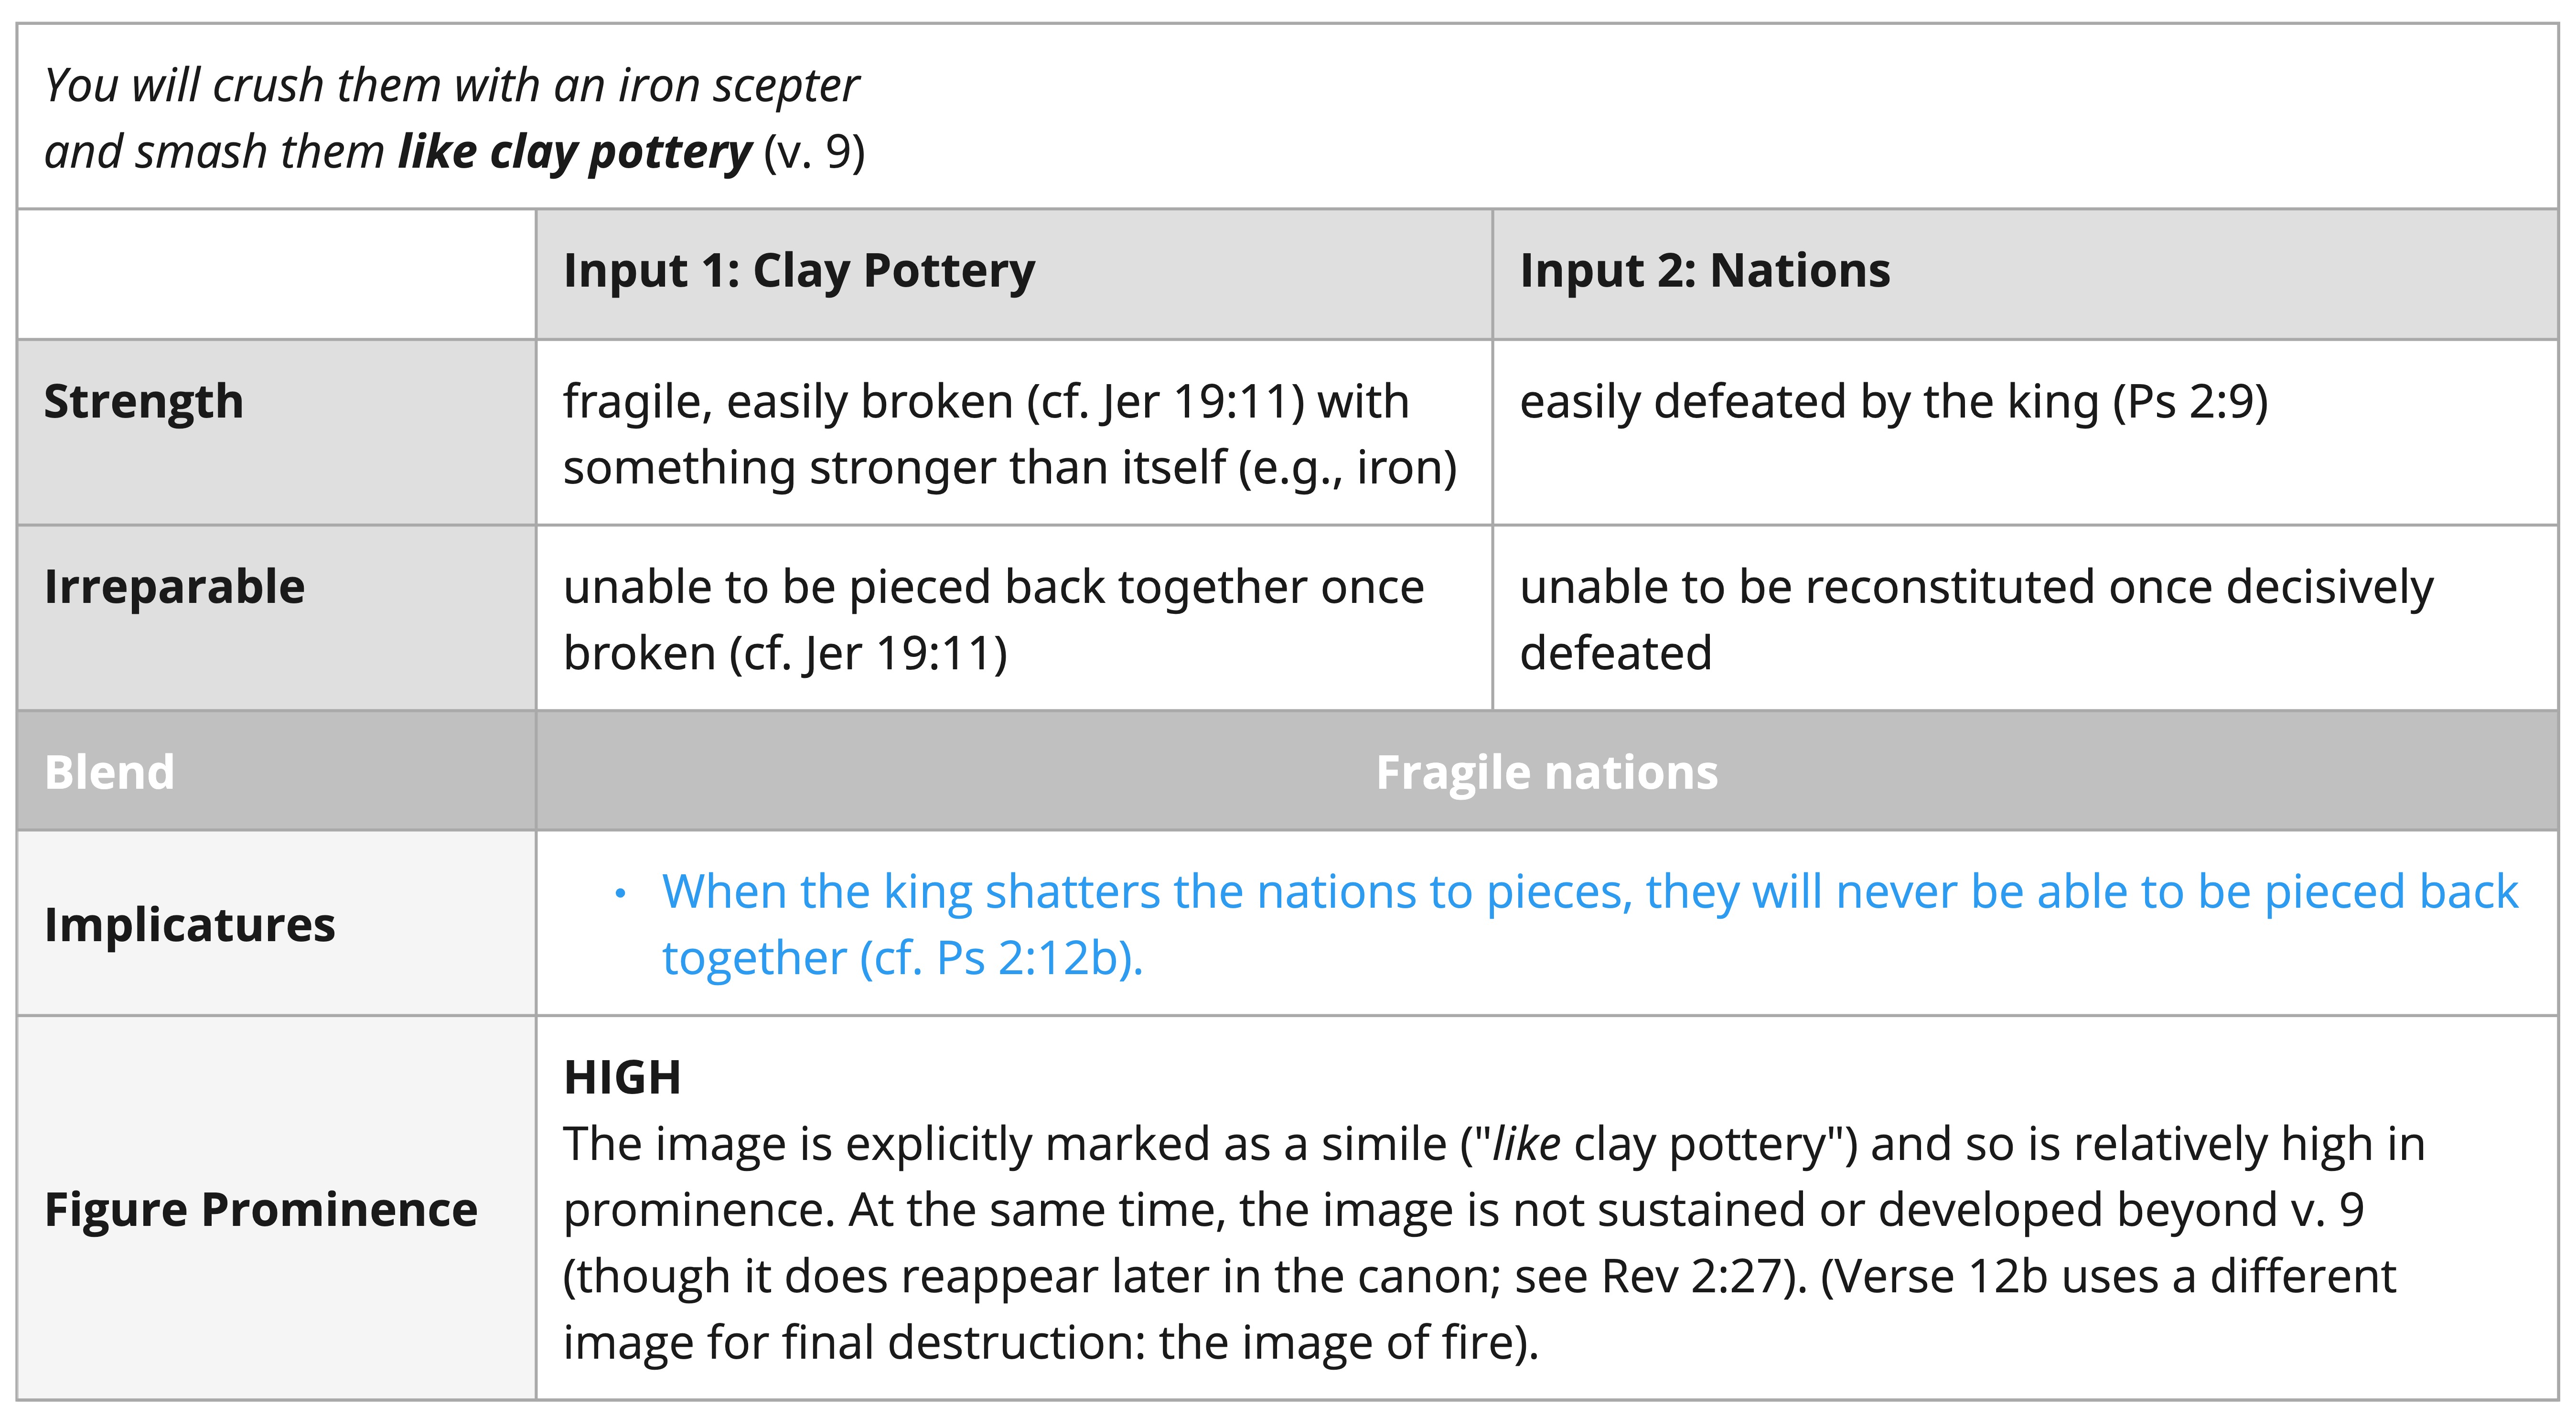Click the 'like clay pottery' bold phrase

[x=575, y=153]
